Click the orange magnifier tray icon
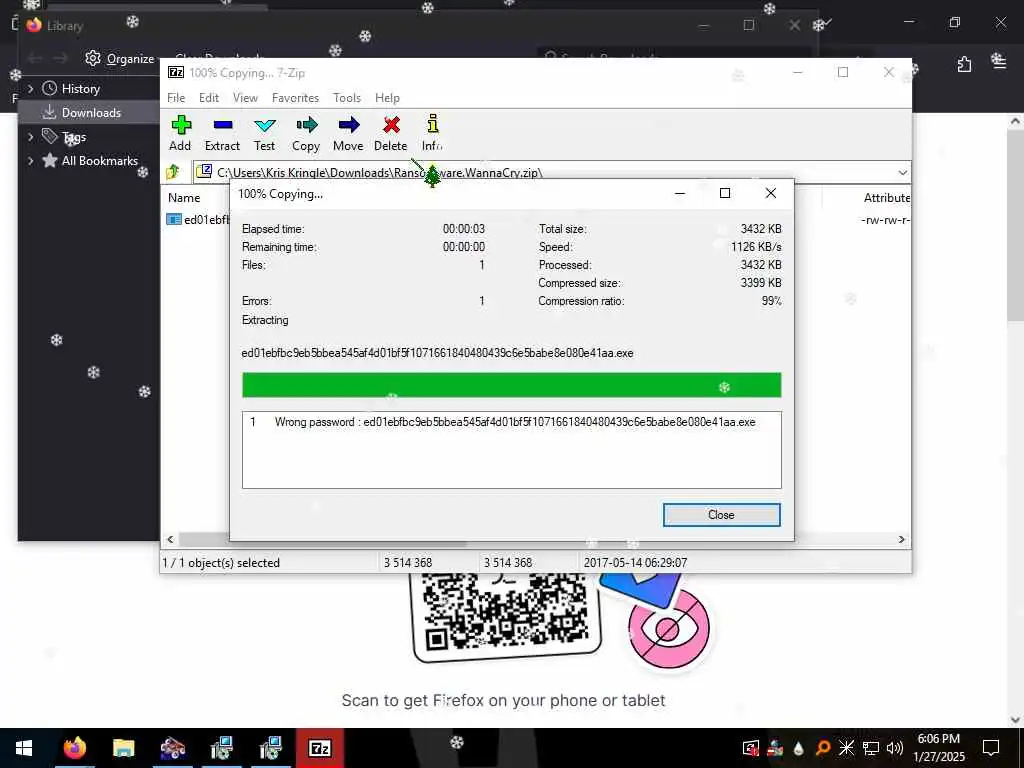 click(x=823, y=748)
